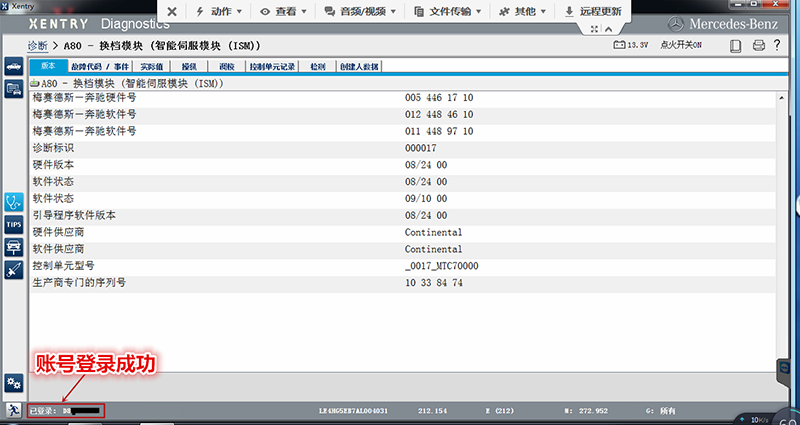Open the vehicle overview car icon in sidebar
The height and width of the screenshot is (425, 800).
[x=14, y=66]
